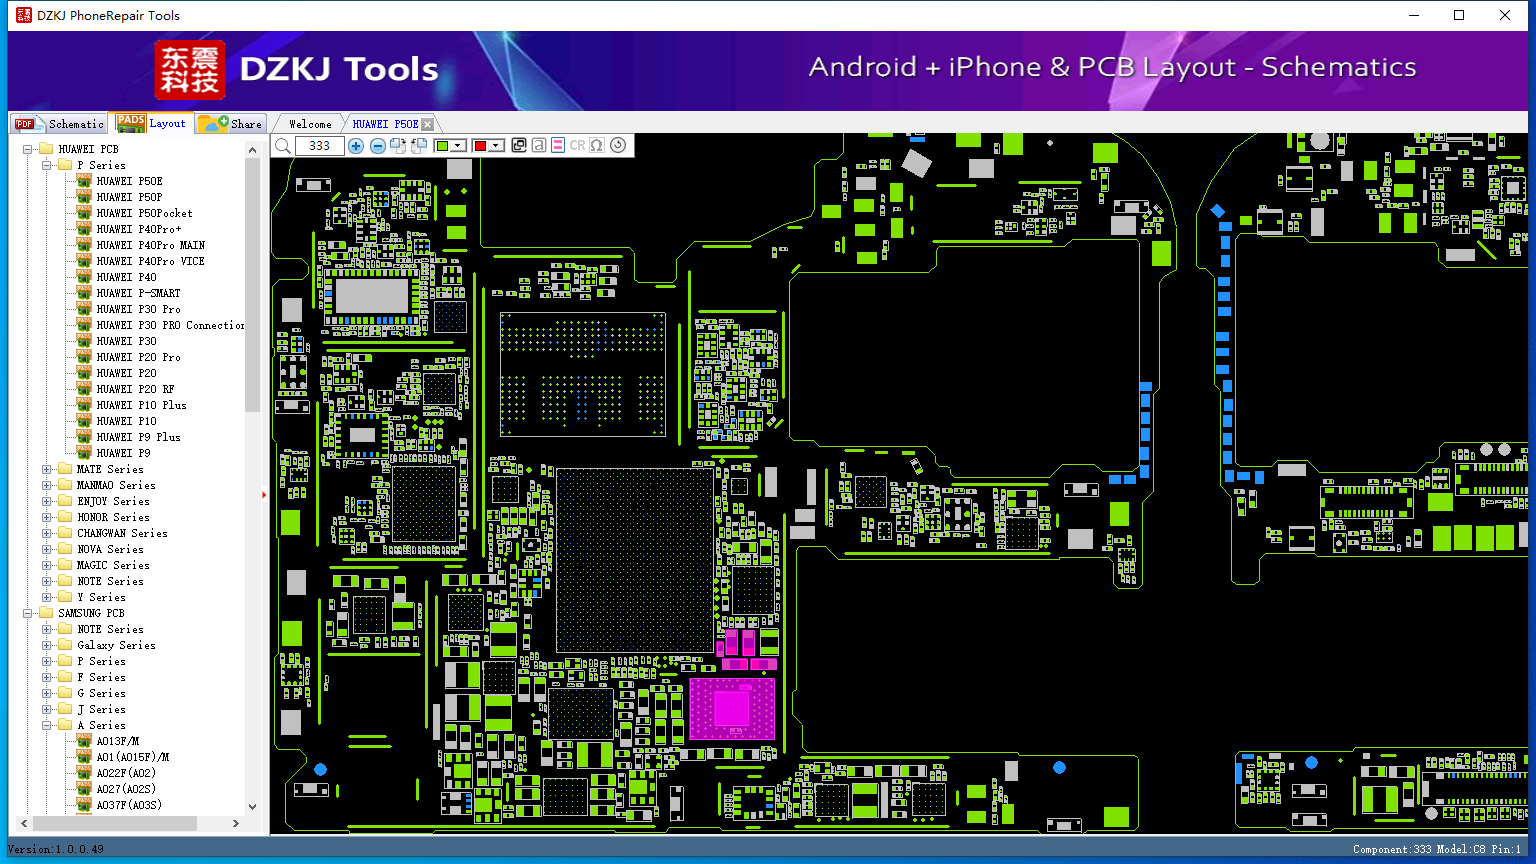The image size is (1536, 864).
Task: Switch to the Share tab
Action: pos(230,124)
